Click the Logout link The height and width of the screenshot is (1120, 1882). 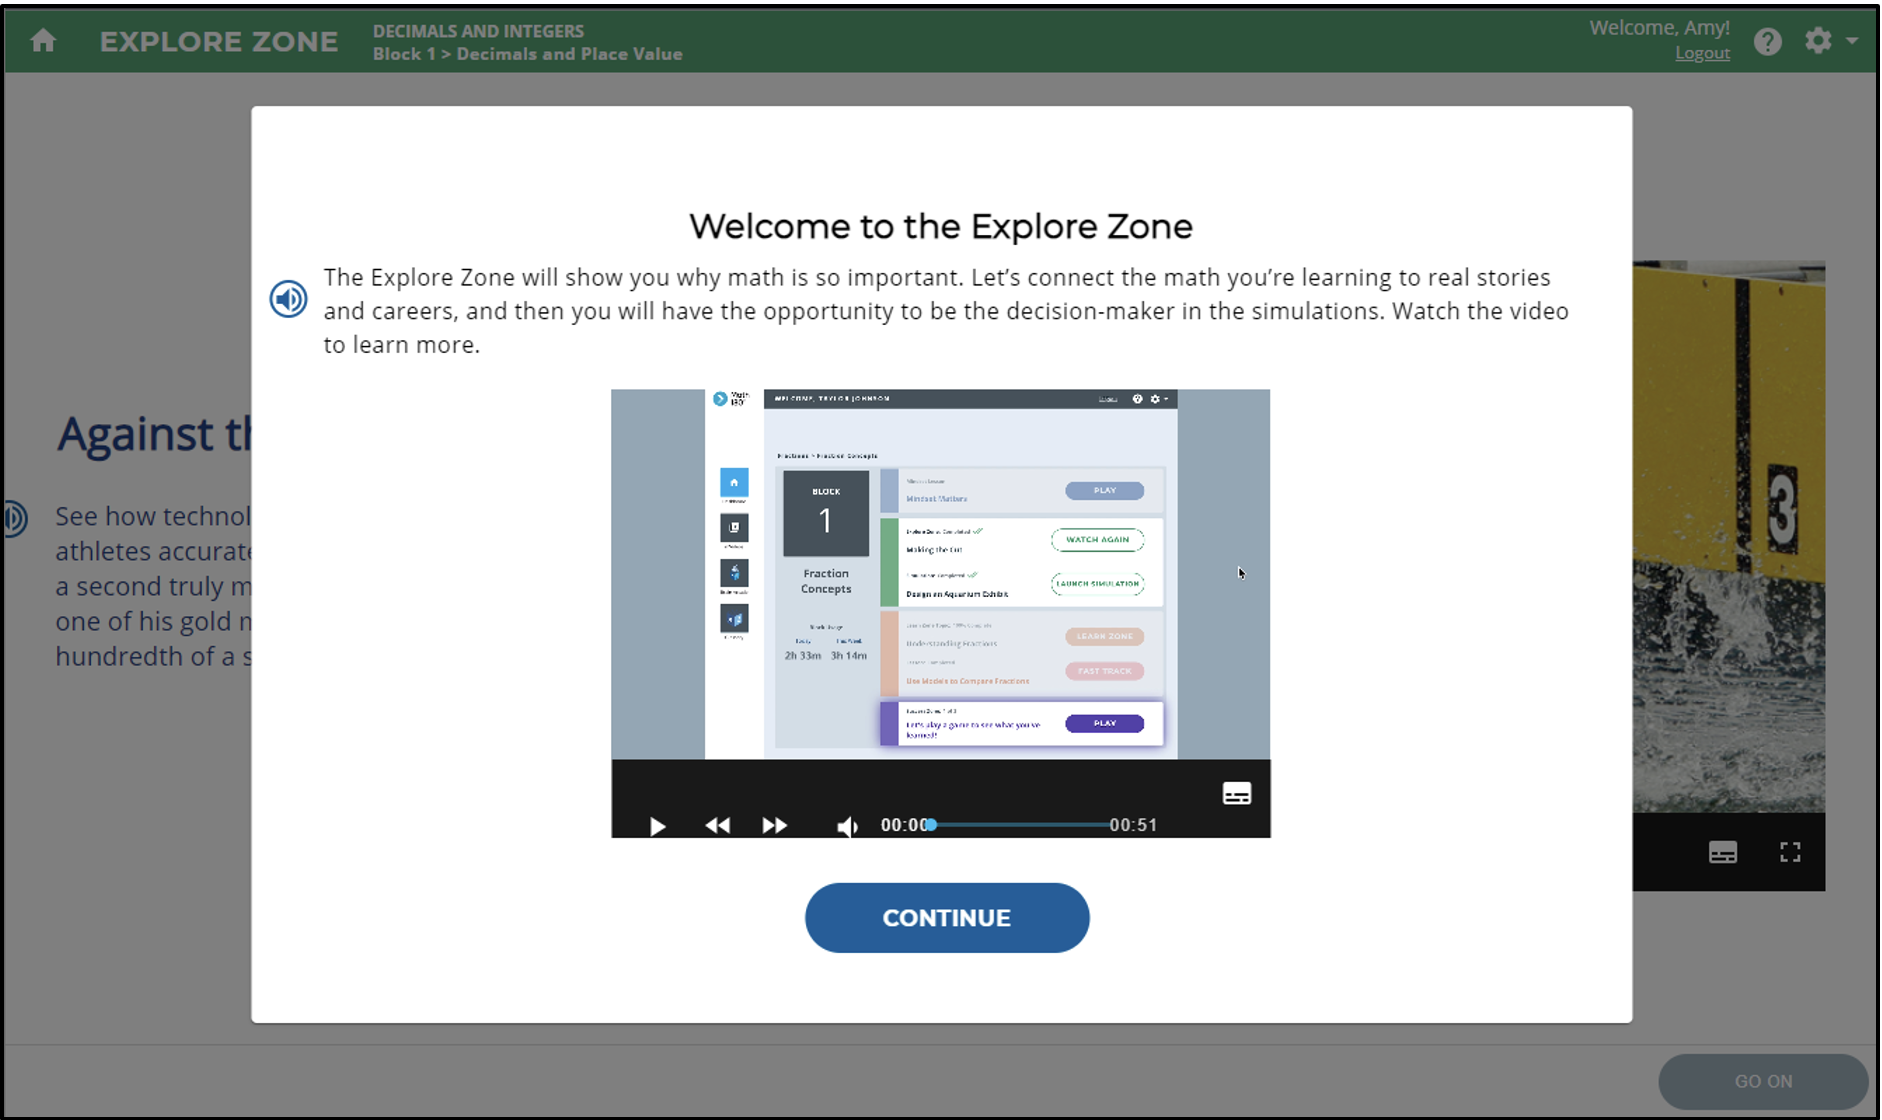(x=1702, y=54)
